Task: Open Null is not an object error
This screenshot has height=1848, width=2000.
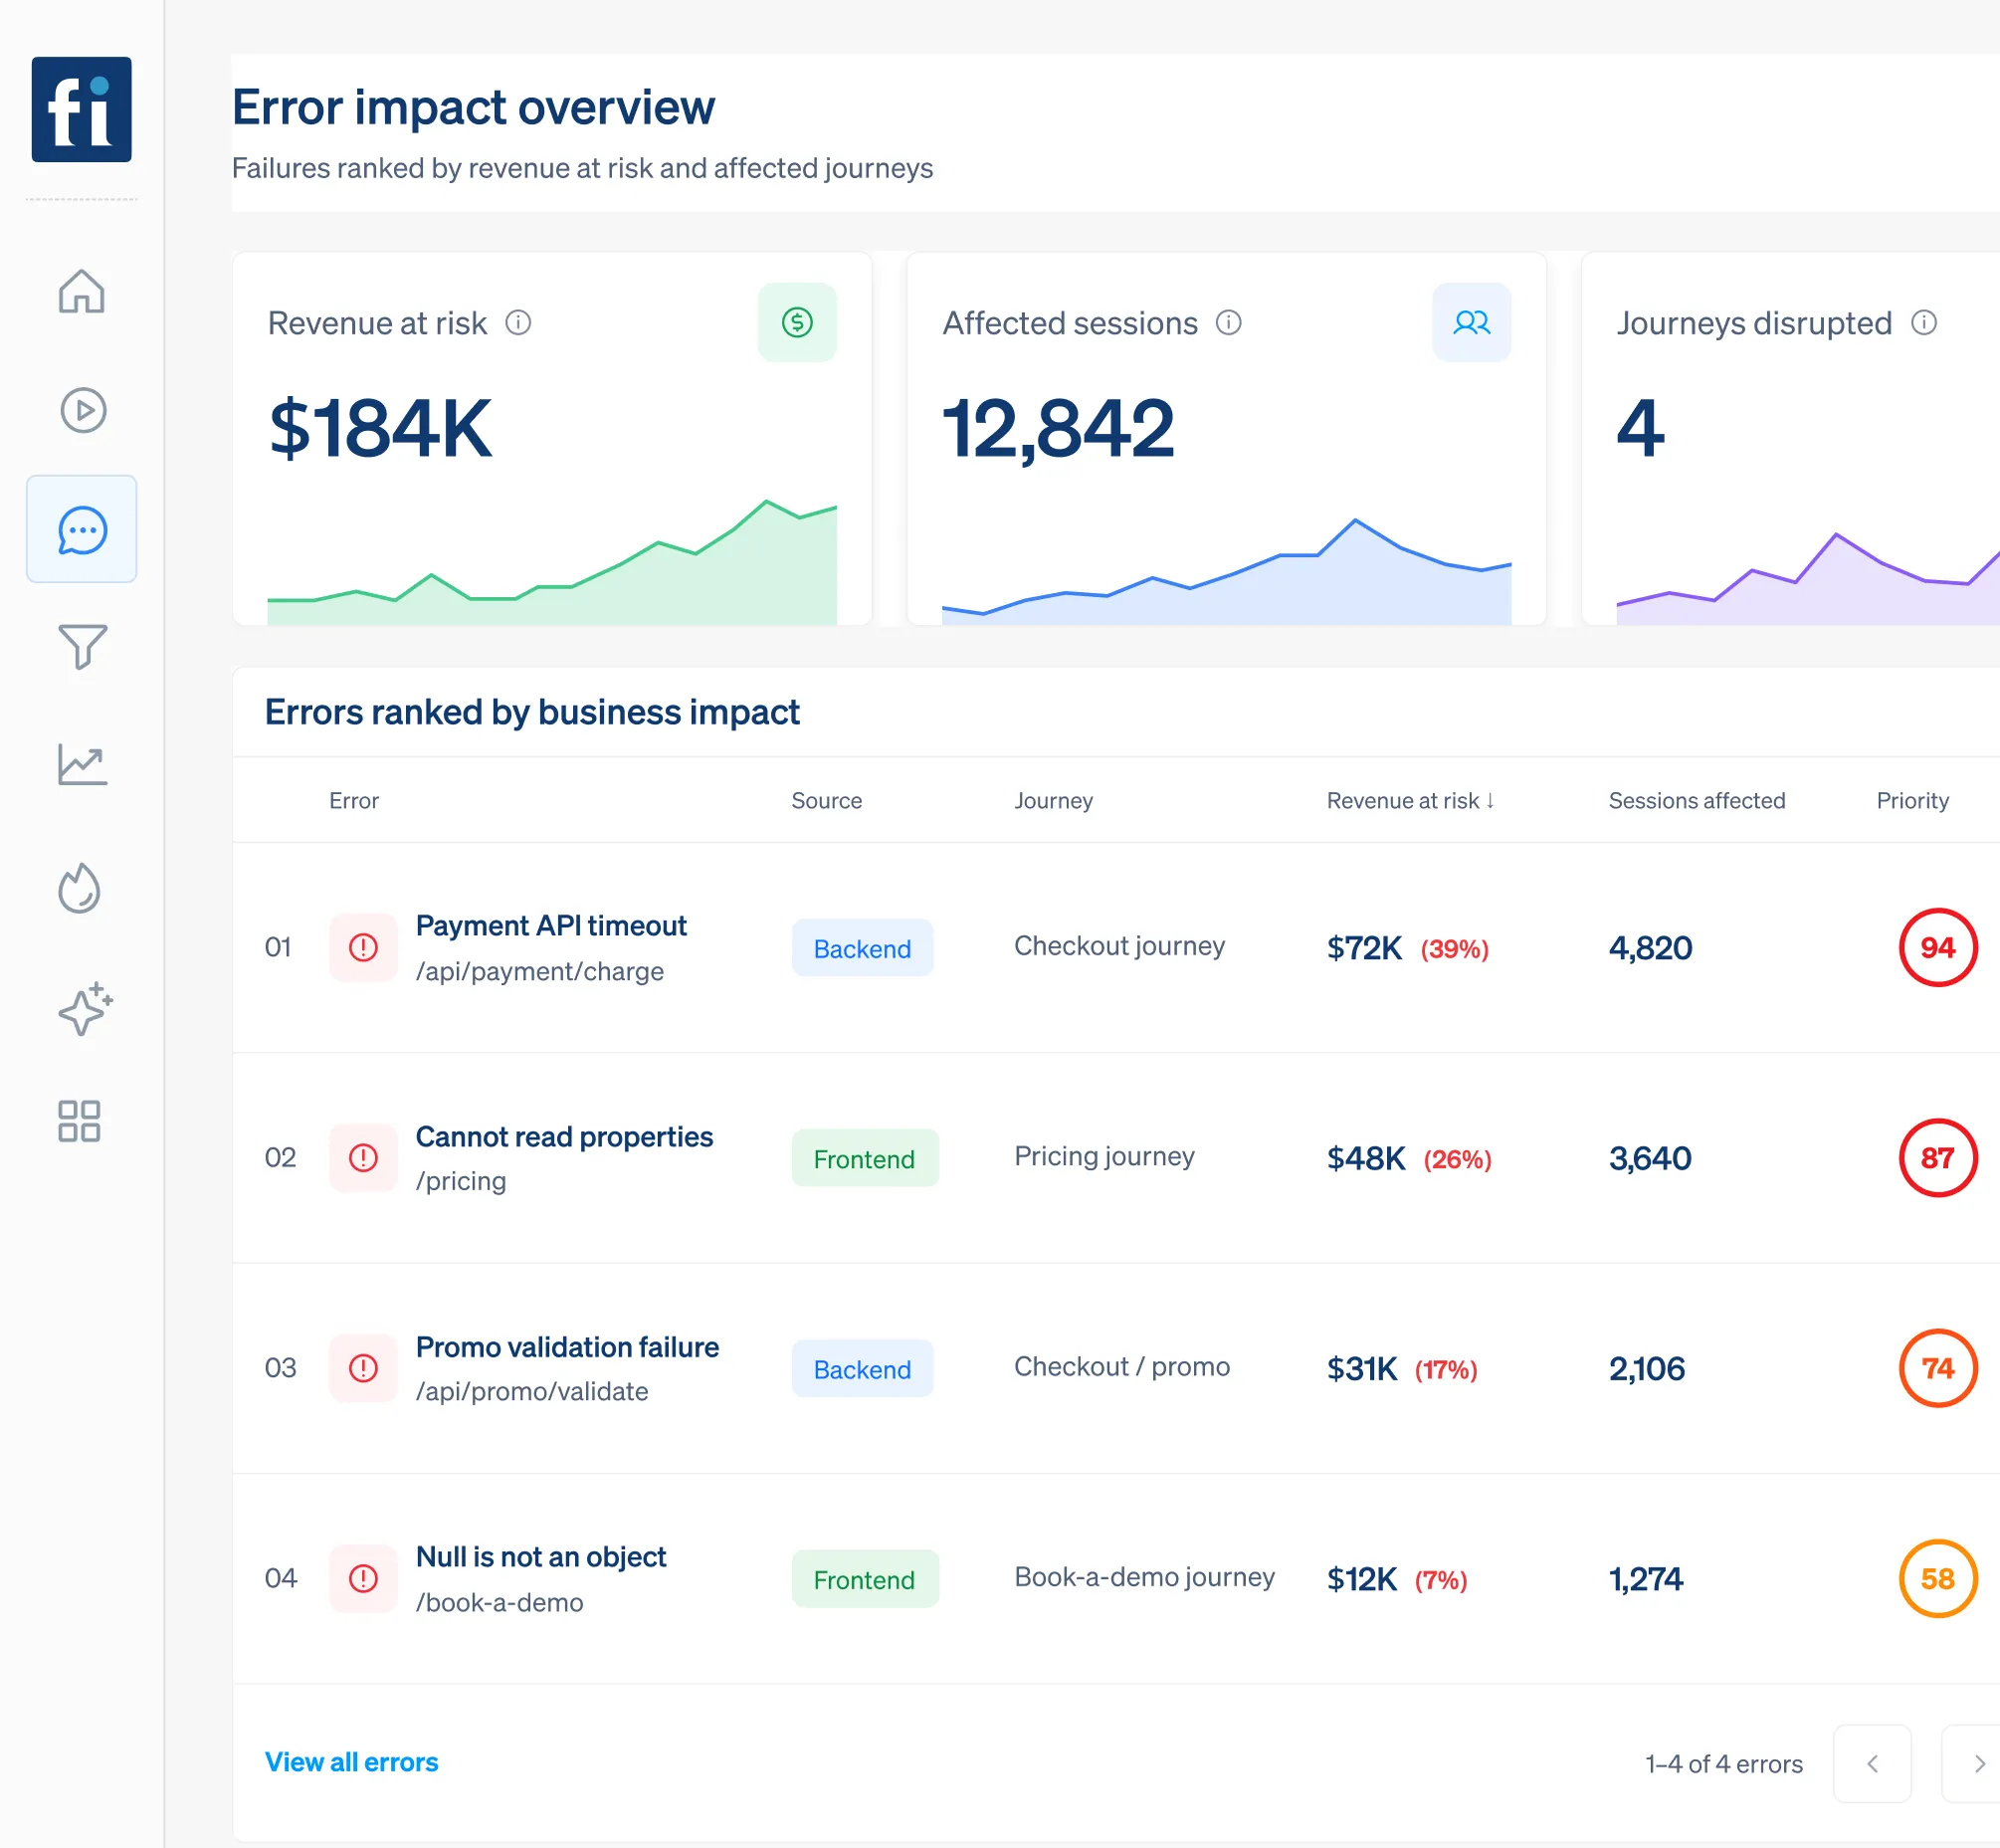Action: coord(541,1556)
